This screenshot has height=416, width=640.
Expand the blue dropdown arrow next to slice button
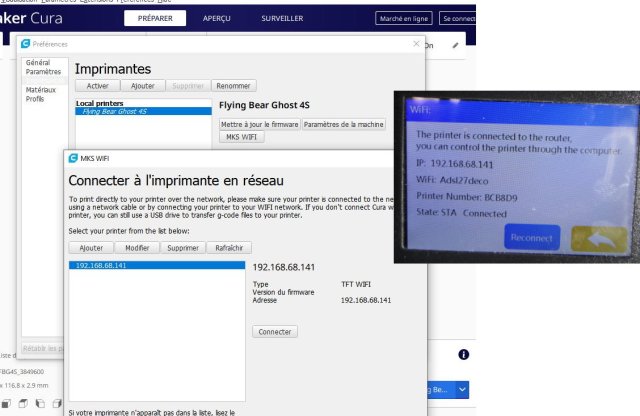click(x=462, y=389)
